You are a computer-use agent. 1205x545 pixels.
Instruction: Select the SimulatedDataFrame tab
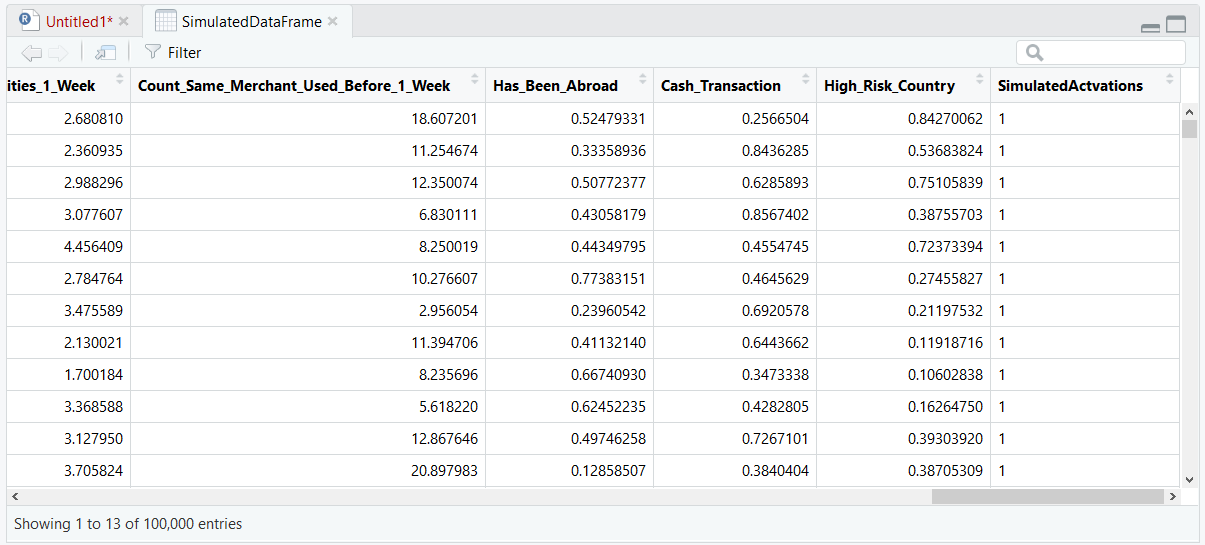pyautogui.click(x=251, y=21)
